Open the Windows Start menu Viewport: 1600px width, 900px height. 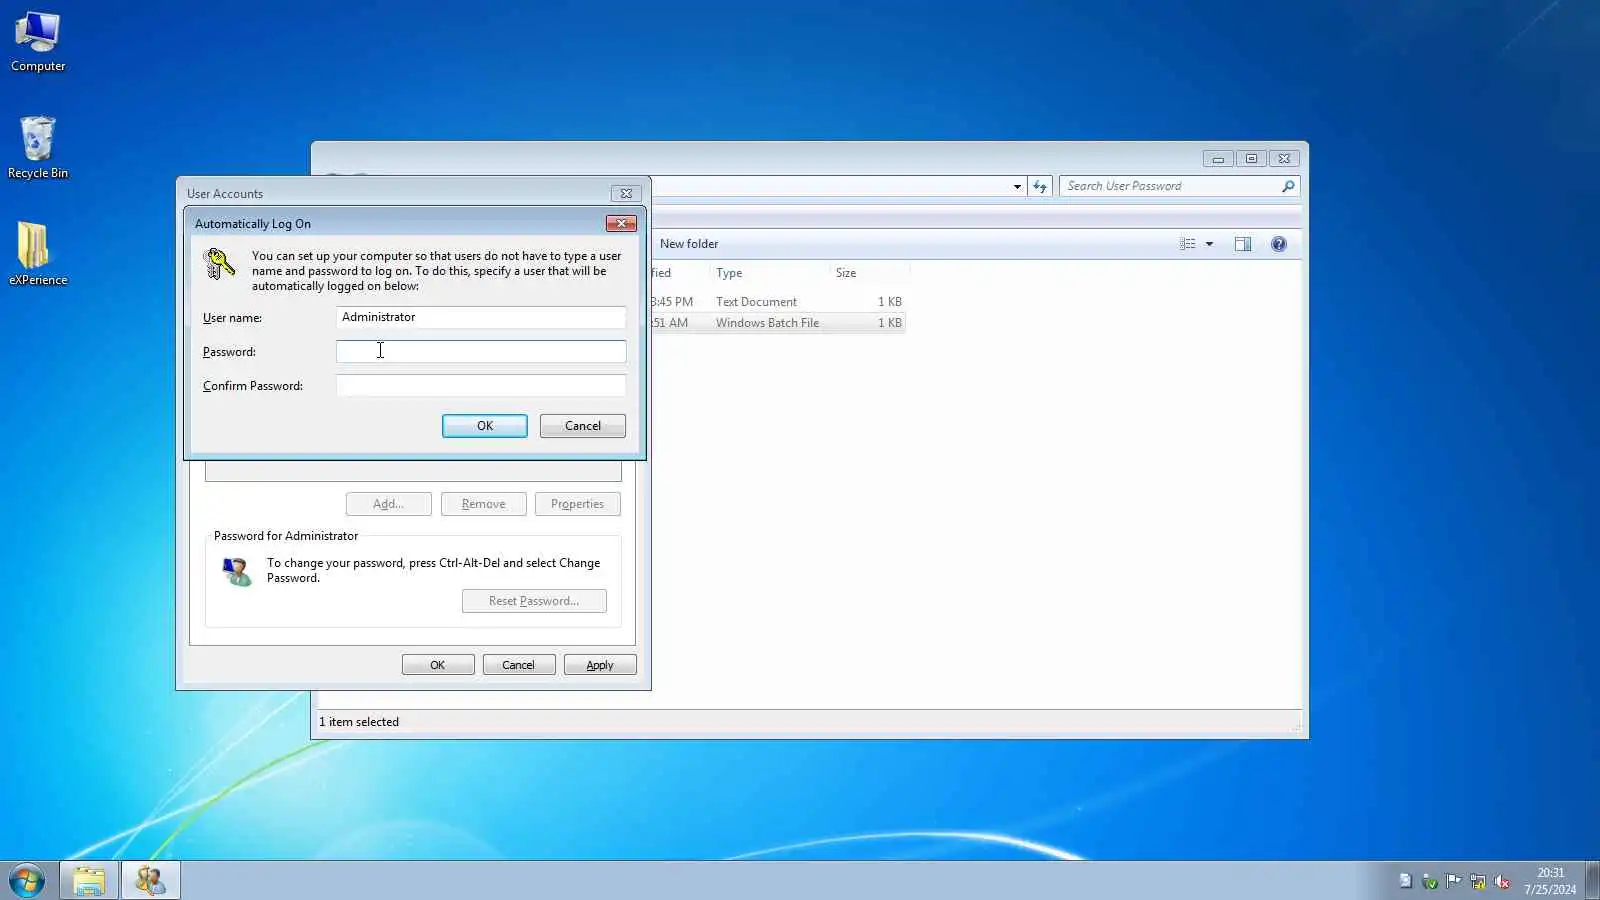pos(27,881)
